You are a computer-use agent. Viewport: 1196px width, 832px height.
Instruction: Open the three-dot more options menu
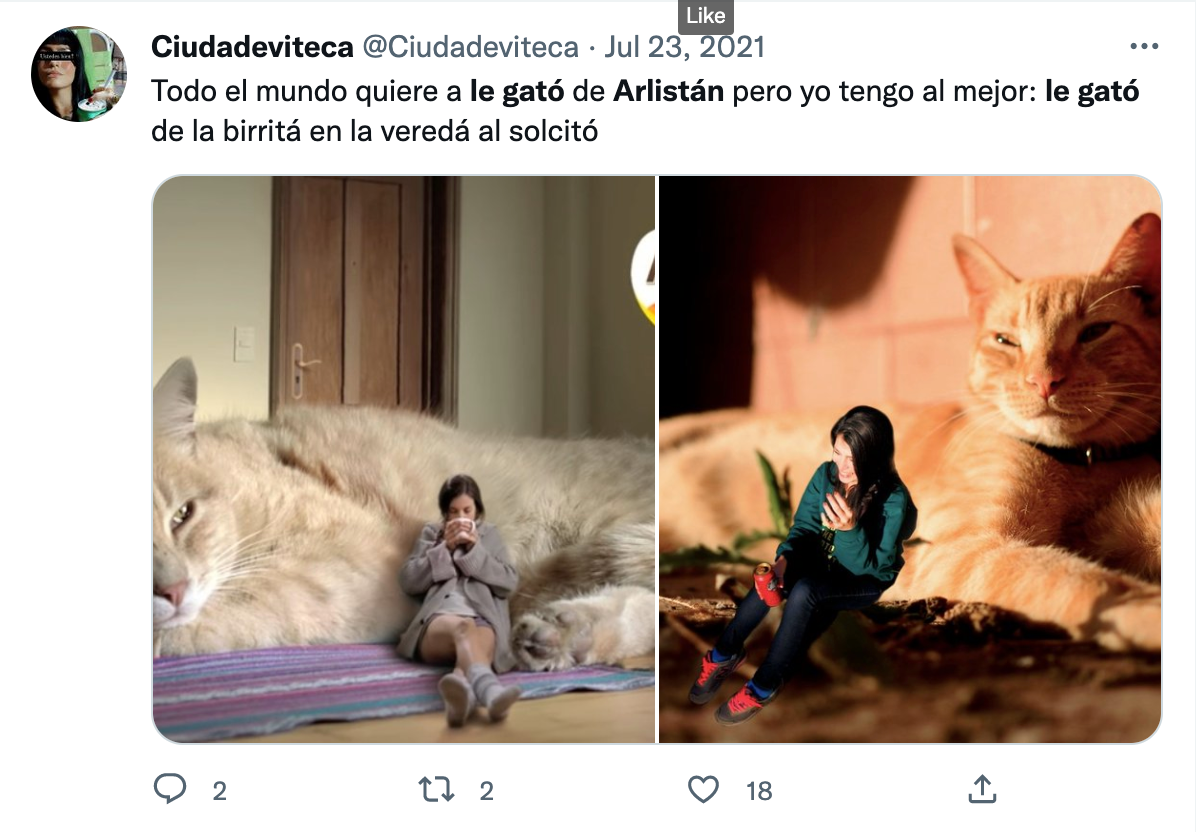point(1144,47)
